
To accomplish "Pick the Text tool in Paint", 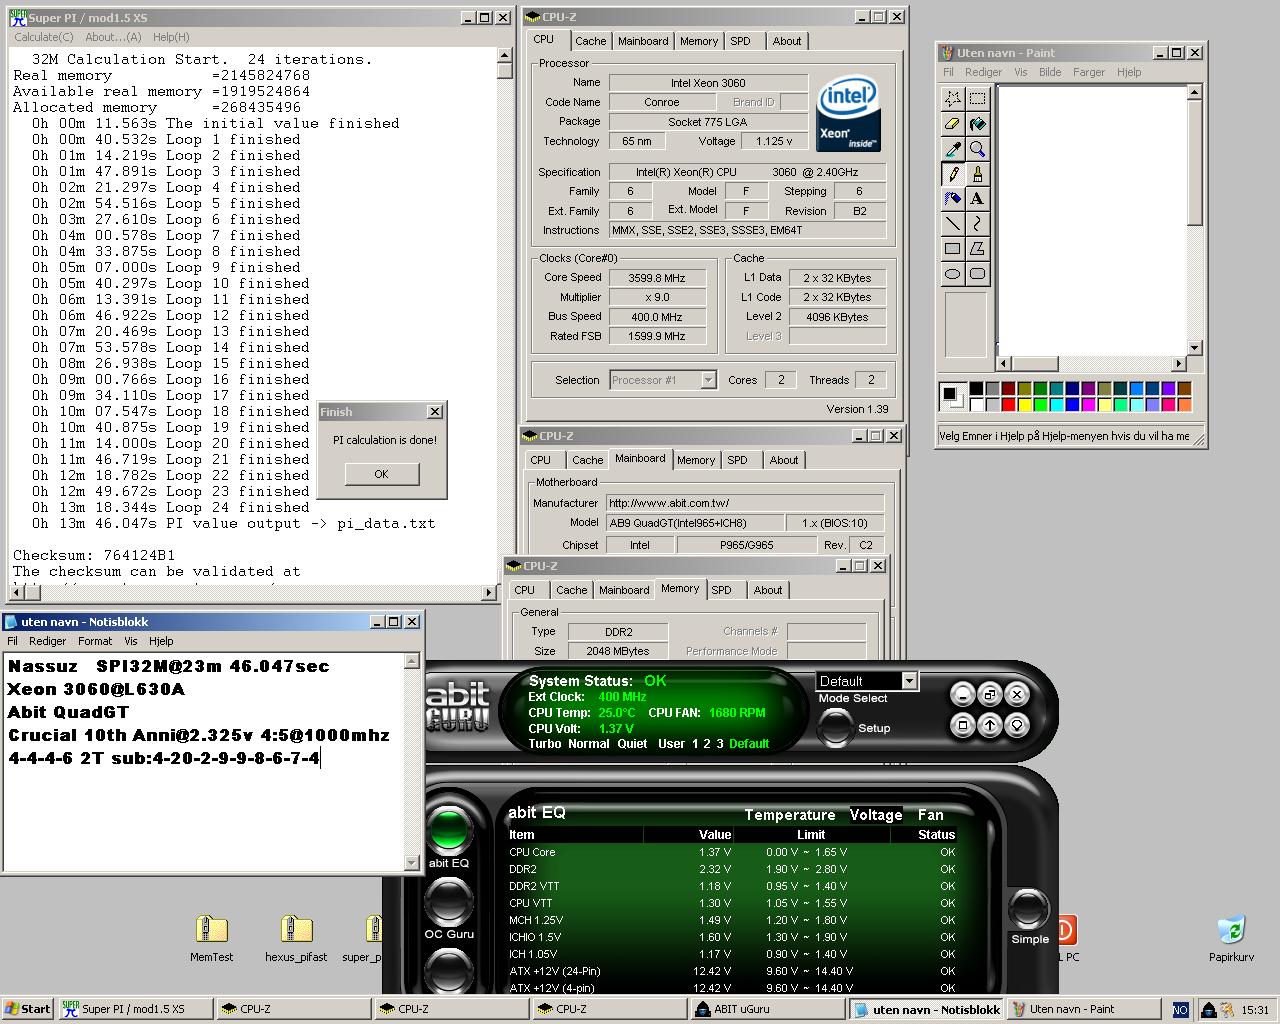I will [977, 198].
